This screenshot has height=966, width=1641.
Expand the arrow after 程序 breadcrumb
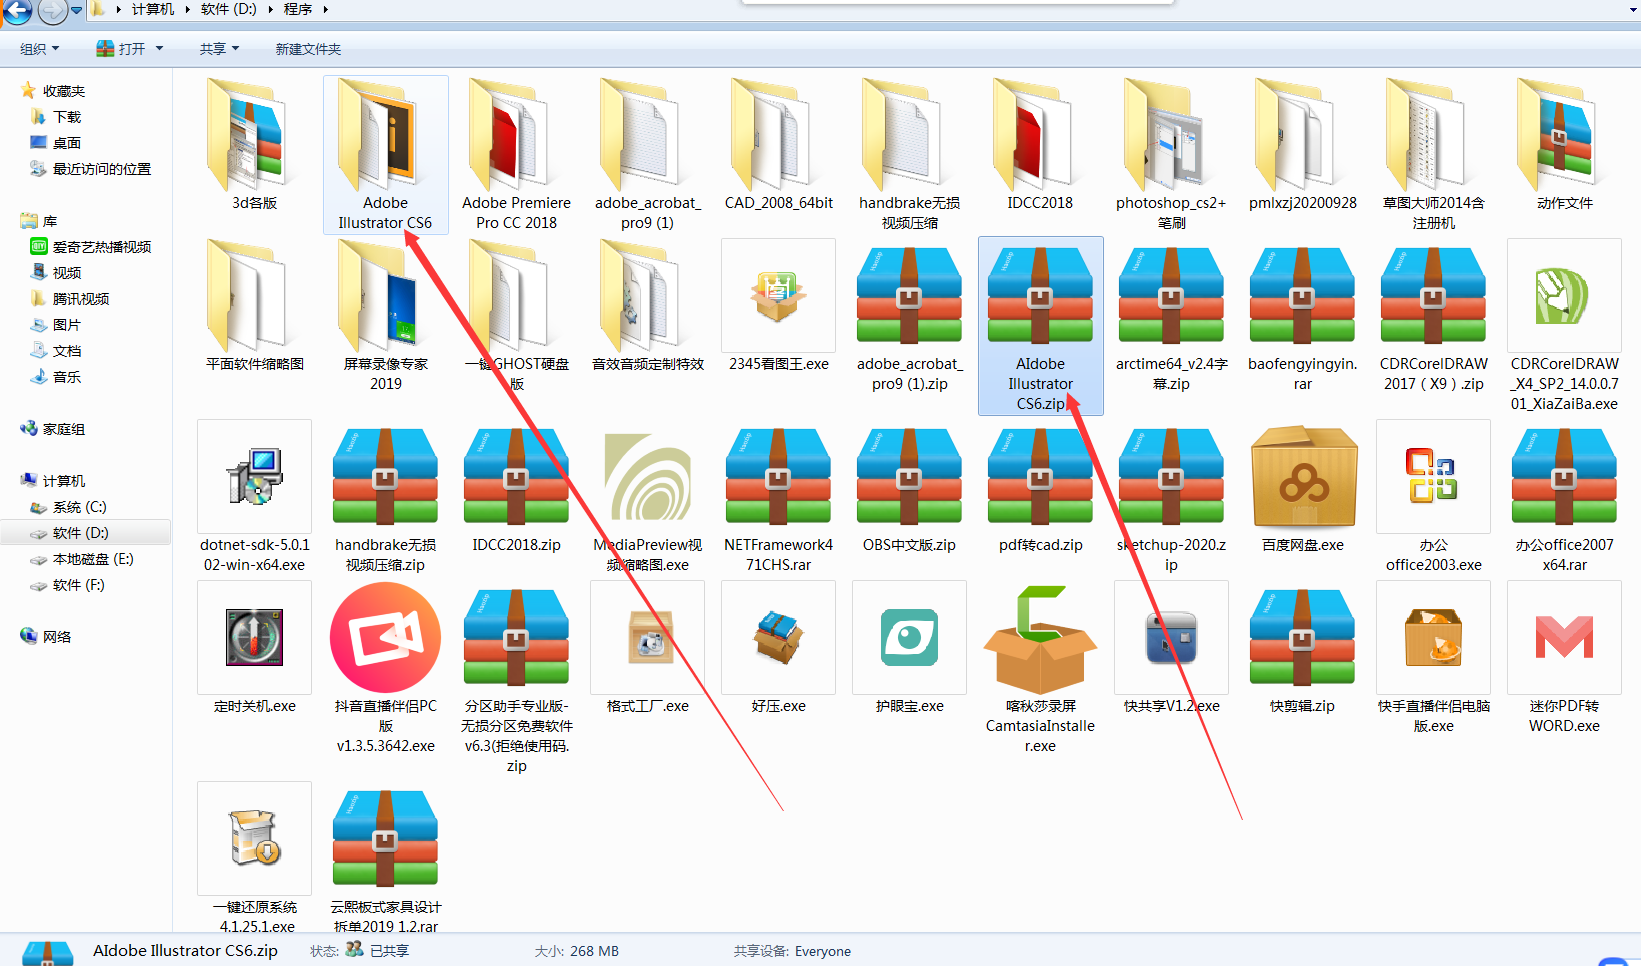(325, 9)
